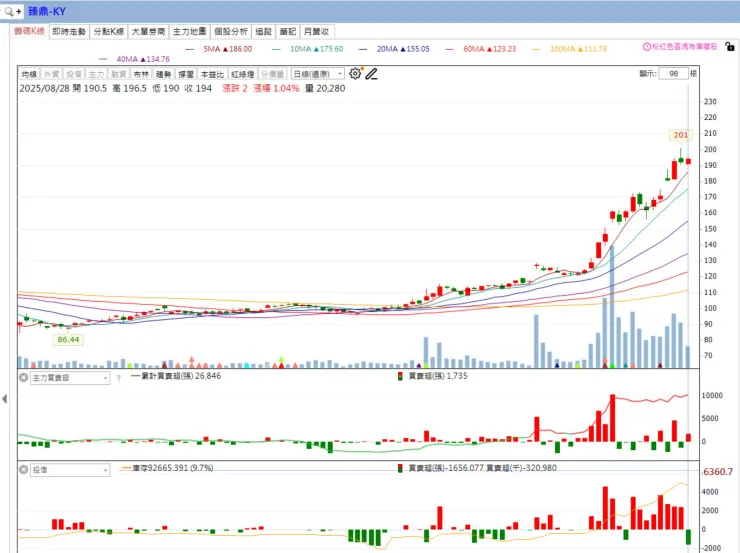Click the 10MA legend entry
This screenshot has height=553, width=740.
point(308,49)
